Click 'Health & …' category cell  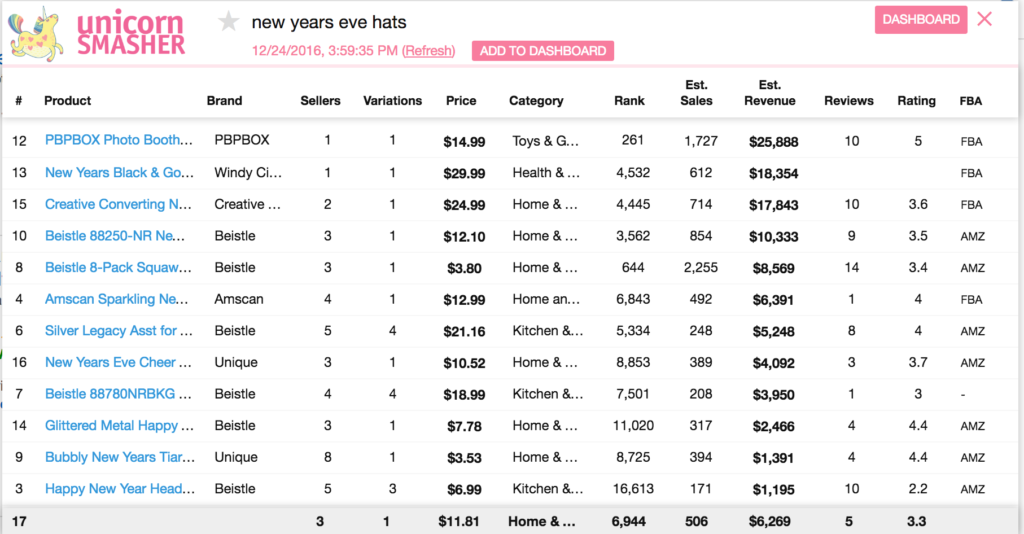[546, 172]
